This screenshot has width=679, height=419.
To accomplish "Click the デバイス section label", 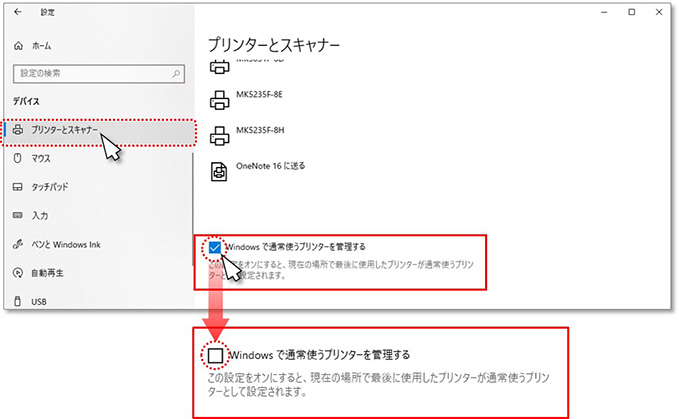I will coord(26,101).
